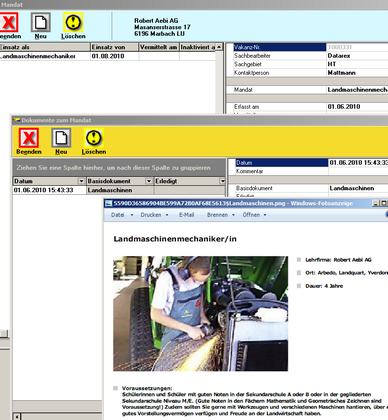This screenshot has width=388, height=420.
Task: Click the Basisdokument property value Landmaschinen
Action: (x=358, y=188)
